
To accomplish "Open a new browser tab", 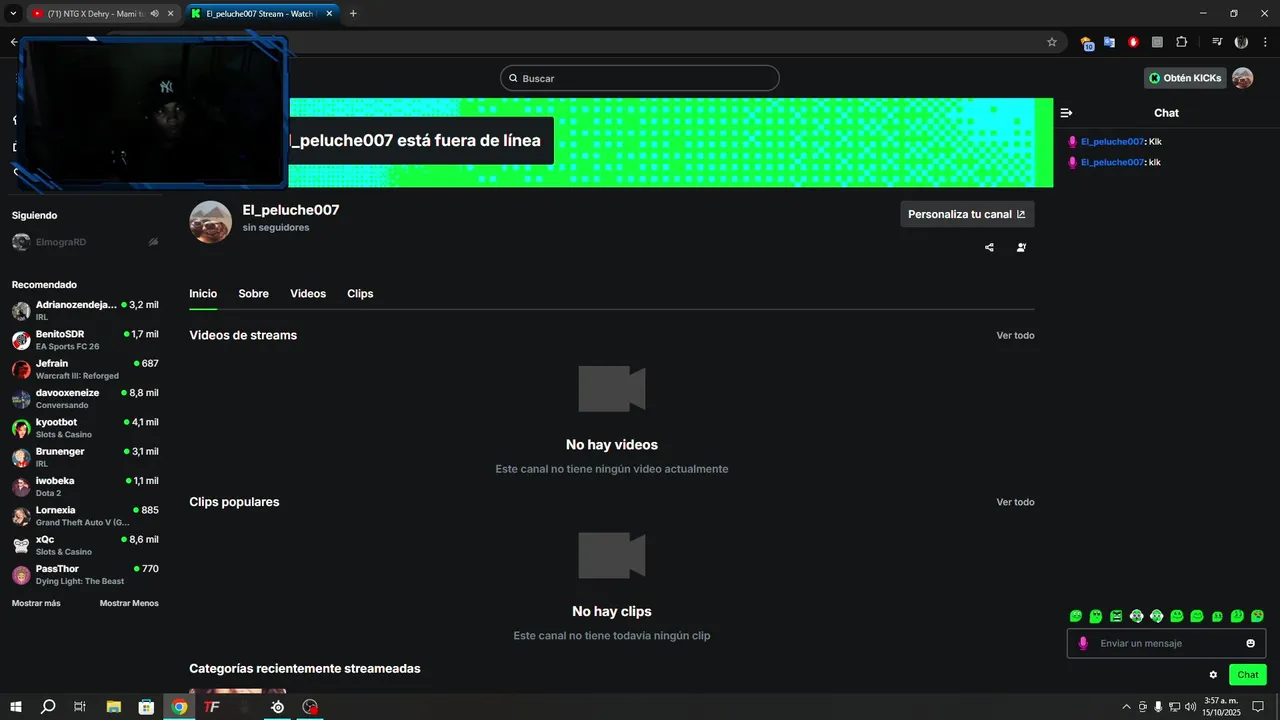I will (353, 14).
